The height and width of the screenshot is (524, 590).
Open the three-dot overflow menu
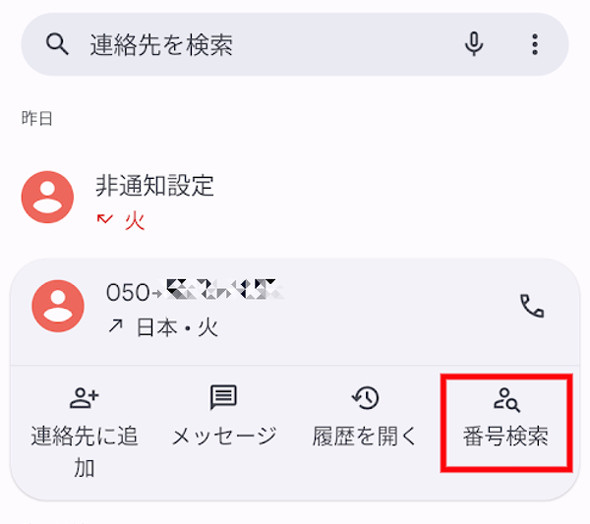[535, 44]
